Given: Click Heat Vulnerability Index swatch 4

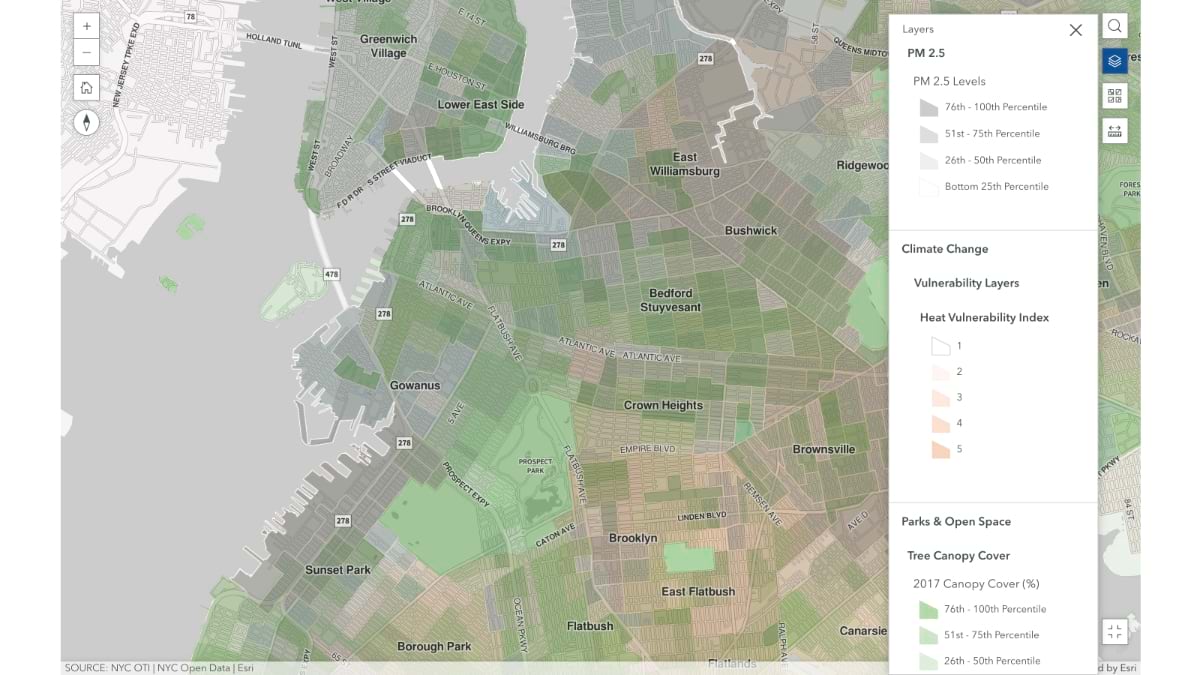Looking at the screenshot, I should pyautogui.click(x=940, y=424).
